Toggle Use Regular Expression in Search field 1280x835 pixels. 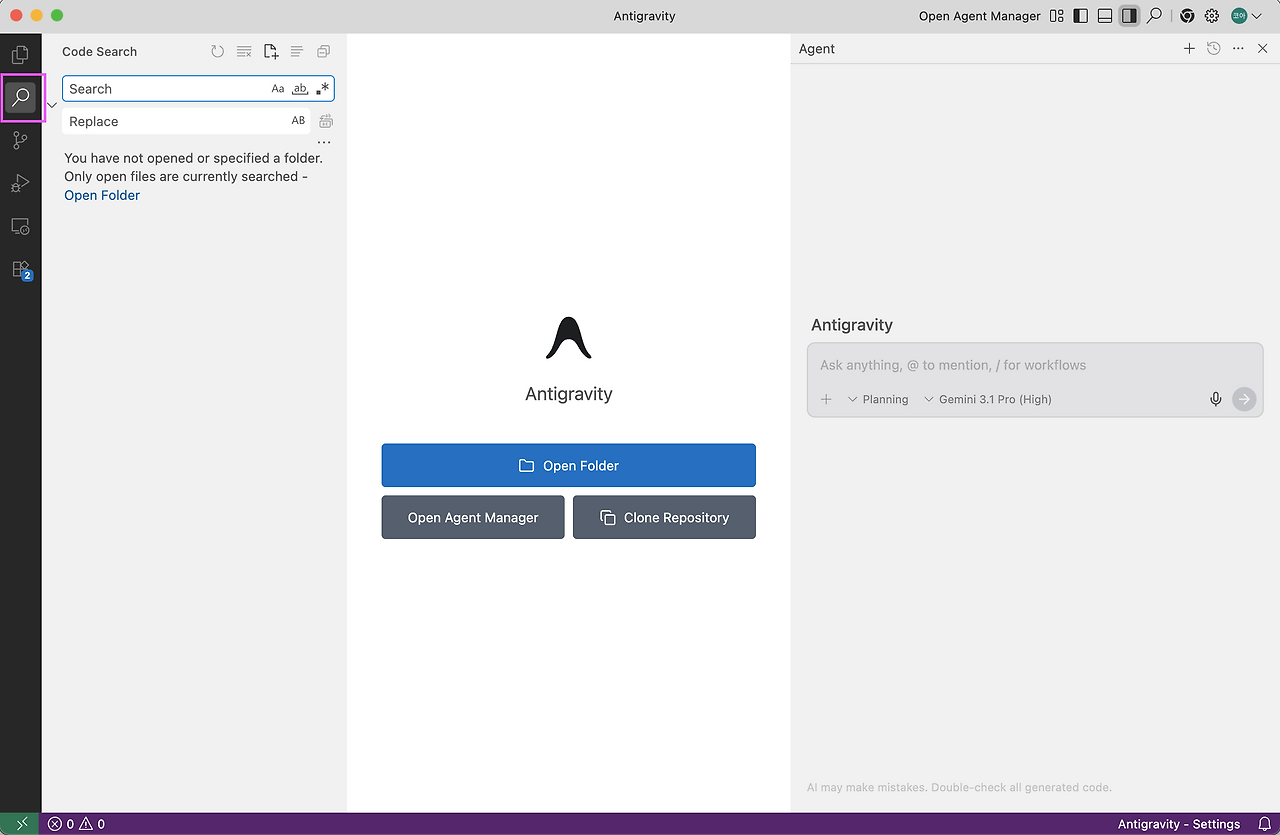pos(322,89)
